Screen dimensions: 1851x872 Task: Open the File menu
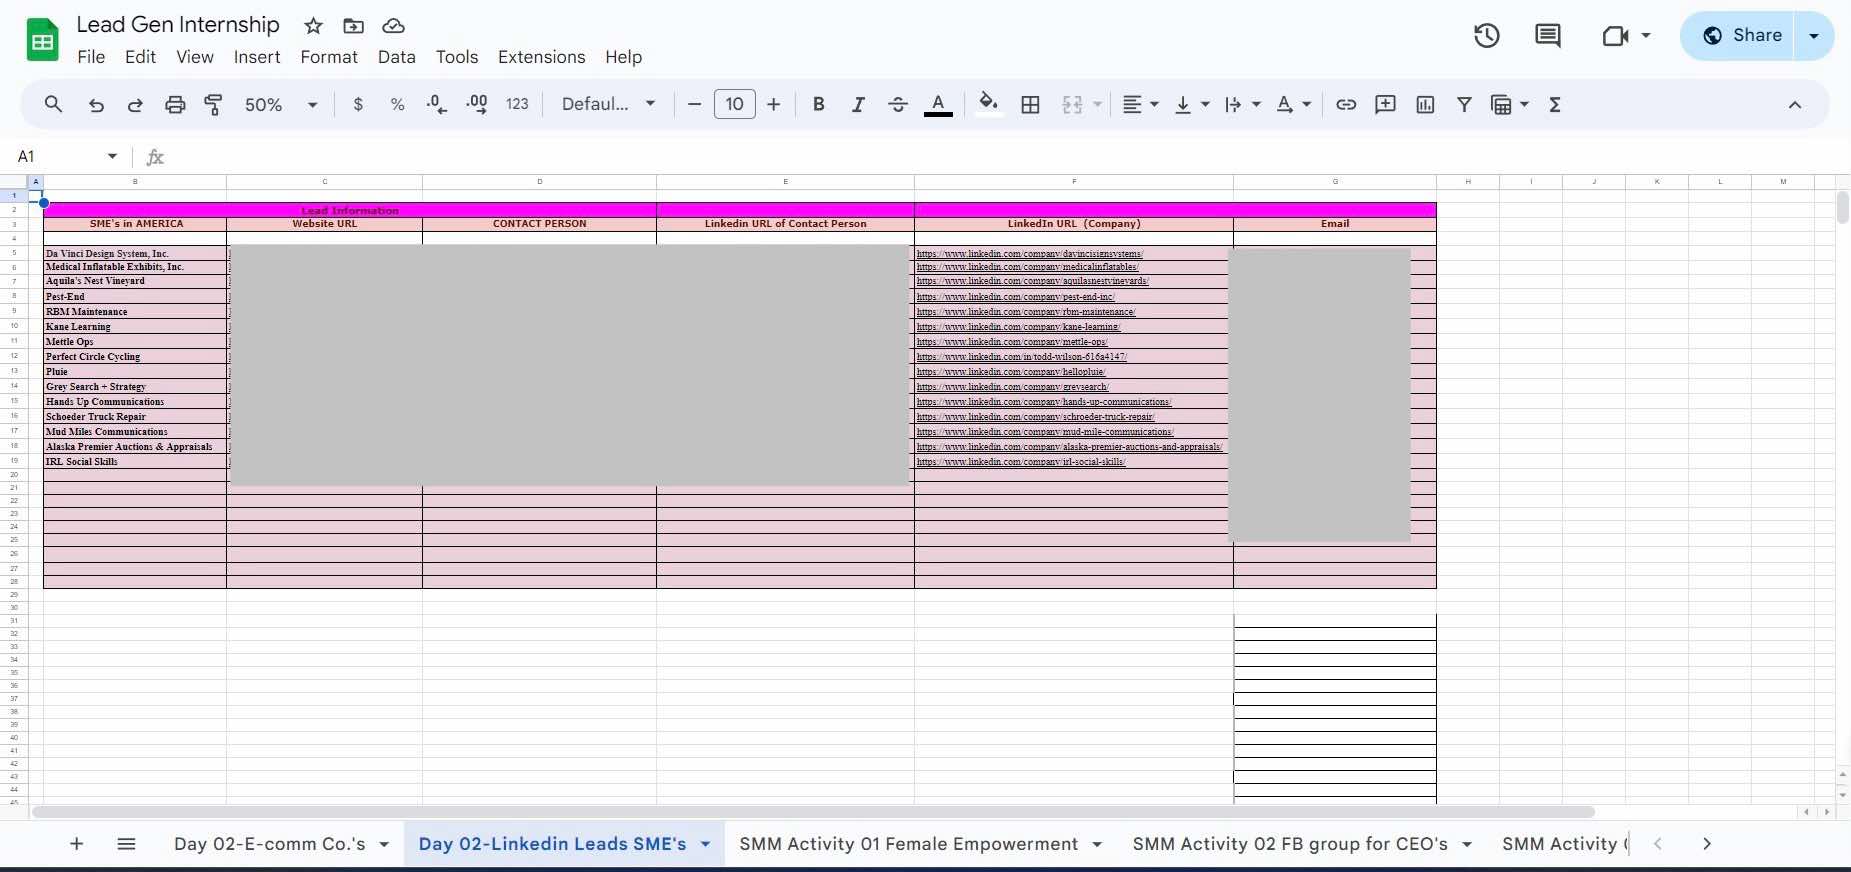pyautogui.click(x=91, y=57)
